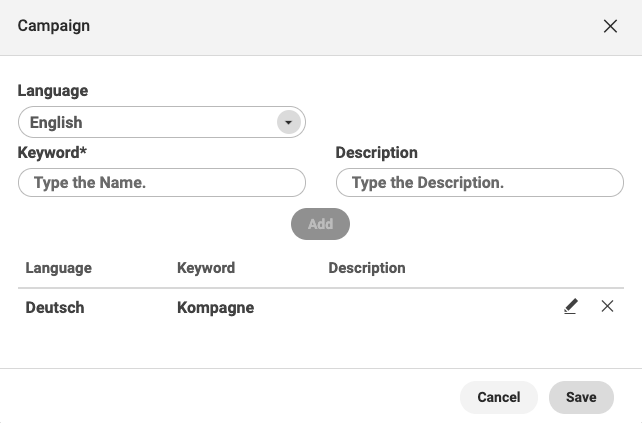The height and width of the screenshot is (423, 642).
Task: Delete the Deutsch keyword row
Action: pyautogui.click(x=607, y=306)
